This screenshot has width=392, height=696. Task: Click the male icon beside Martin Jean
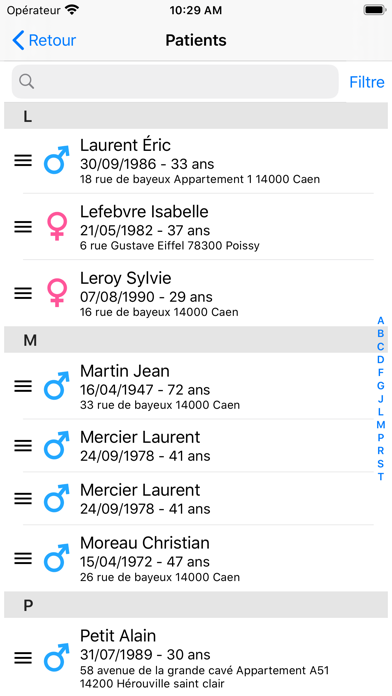tap(57, 386)
